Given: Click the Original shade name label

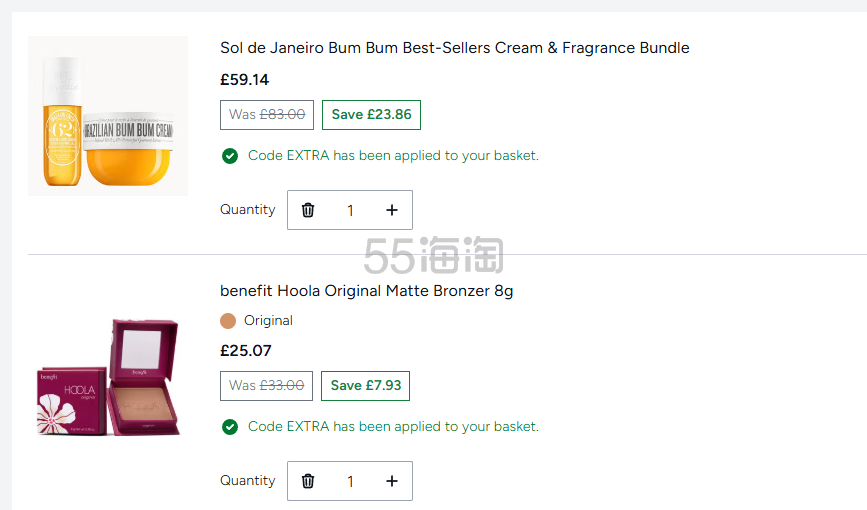Looking at the screenshot, I should pyautogui.click(x=268, y=321).
